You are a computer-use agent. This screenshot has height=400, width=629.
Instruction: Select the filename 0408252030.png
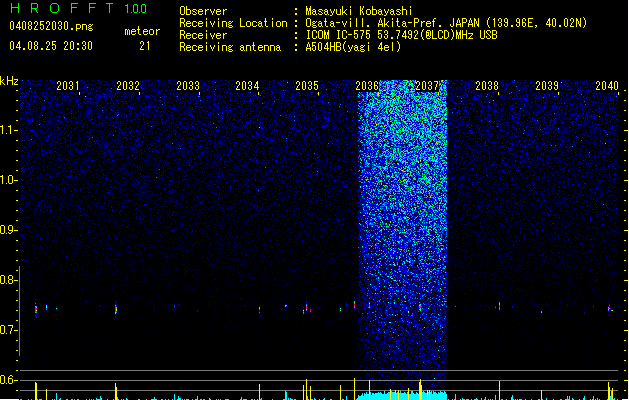click(51, 26)
